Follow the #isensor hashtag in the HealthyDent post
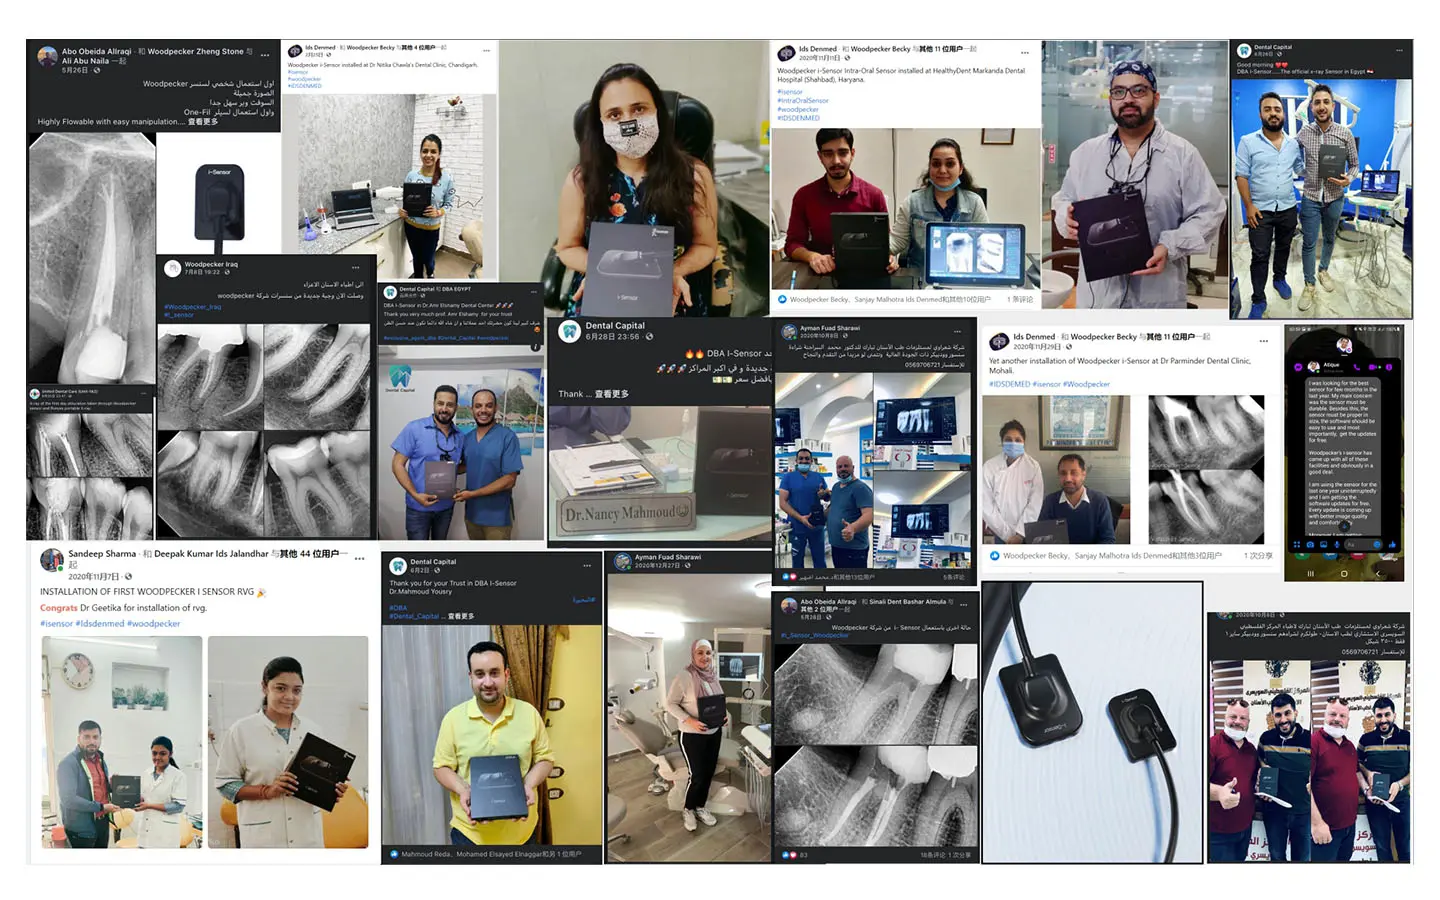 click(789, 92)
